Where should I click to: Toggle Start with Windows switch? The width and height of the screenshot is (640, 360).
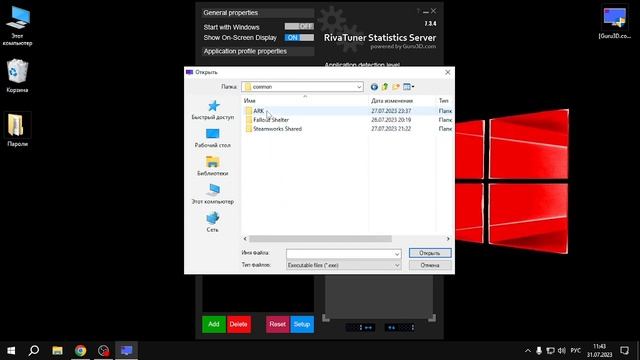coord(299,27)
